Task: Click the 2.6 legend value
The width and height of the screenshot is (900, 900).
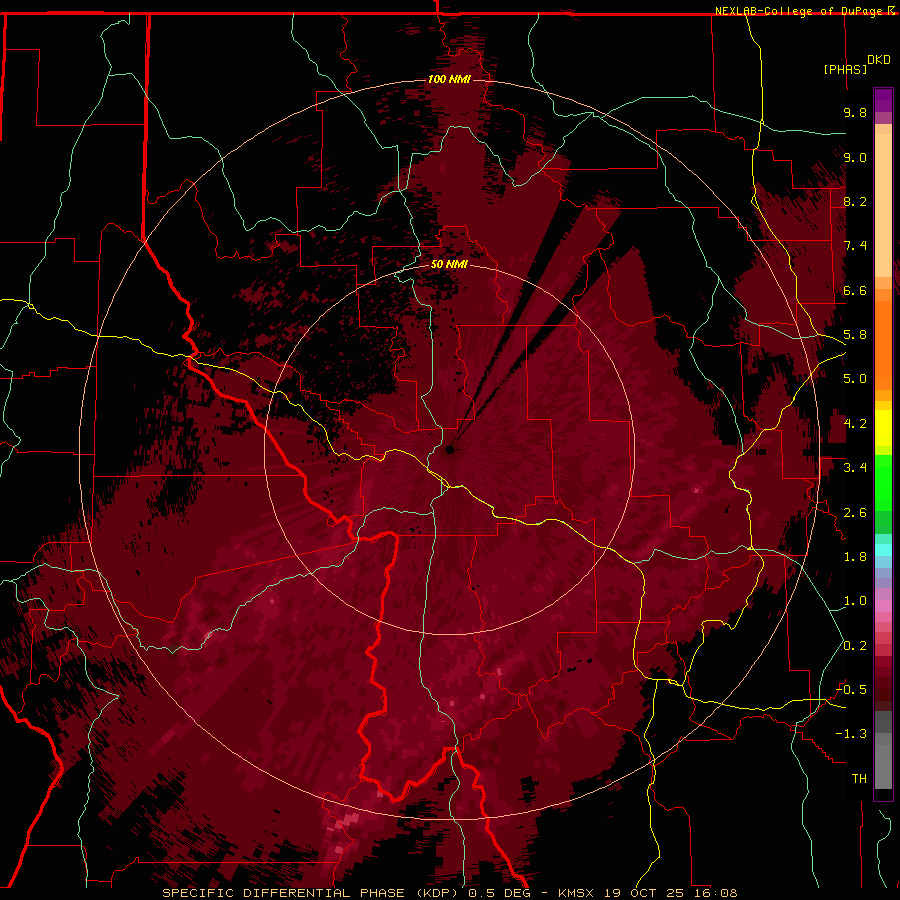Action: point(855,513)
